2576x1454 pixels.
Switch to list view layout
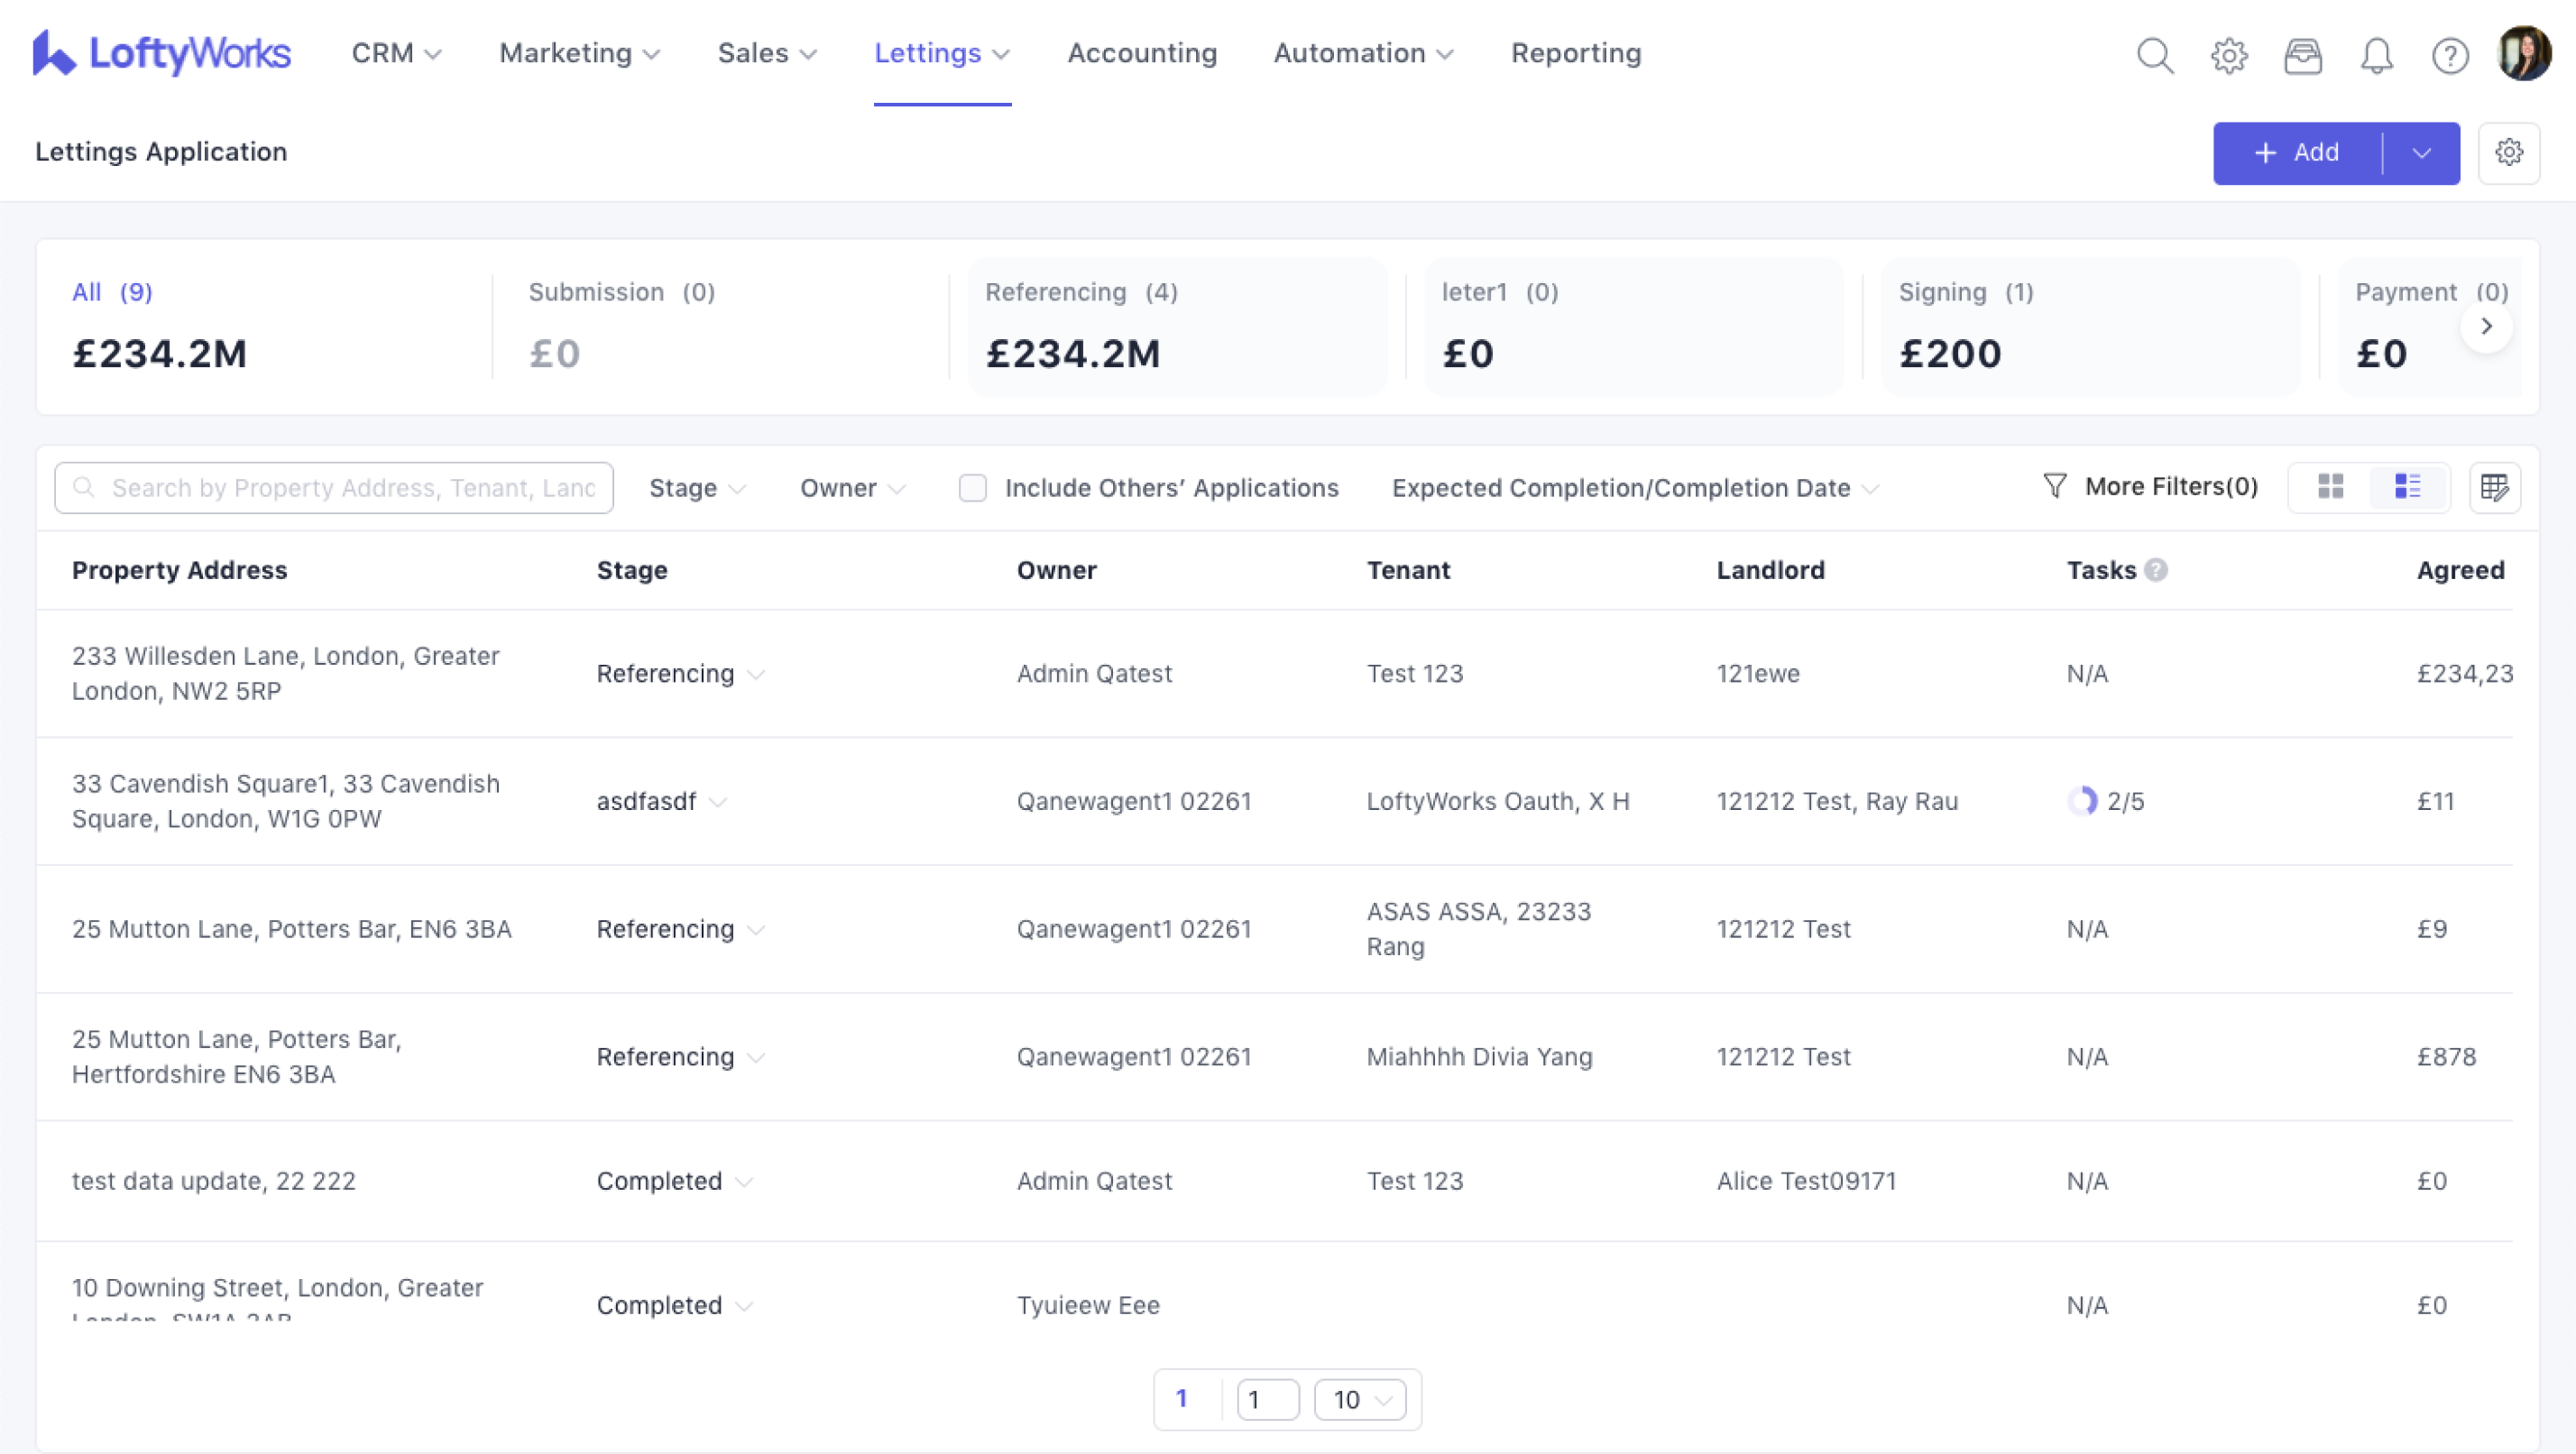pos(2408,487)
